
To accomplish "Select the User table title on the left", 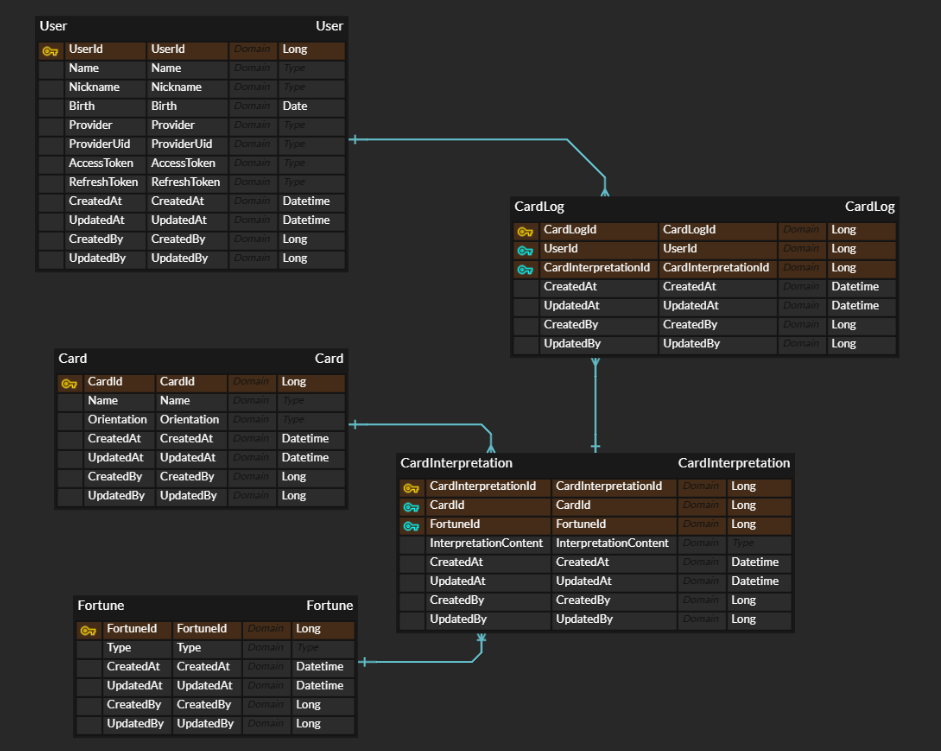I will click(53, 26).
